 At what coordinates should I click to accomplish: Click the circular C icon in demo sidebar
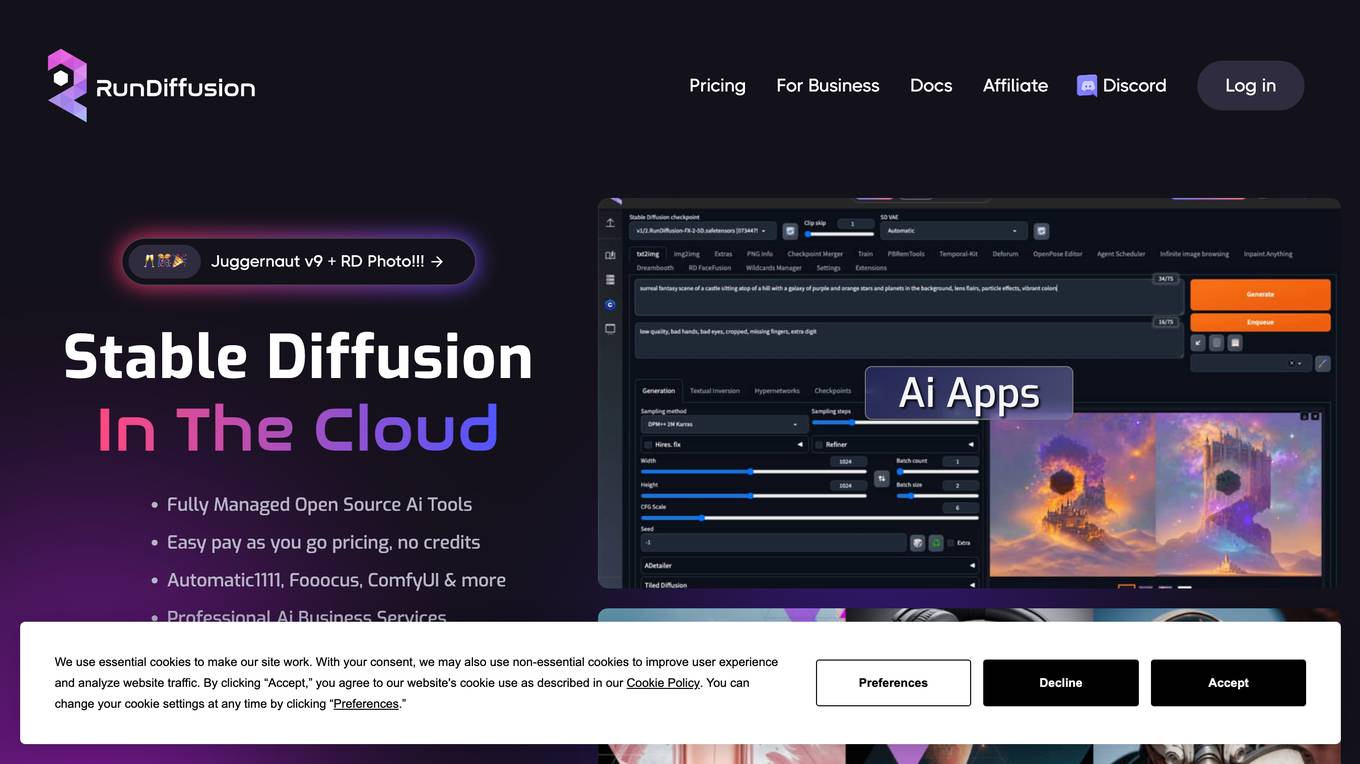pos(610,305)
